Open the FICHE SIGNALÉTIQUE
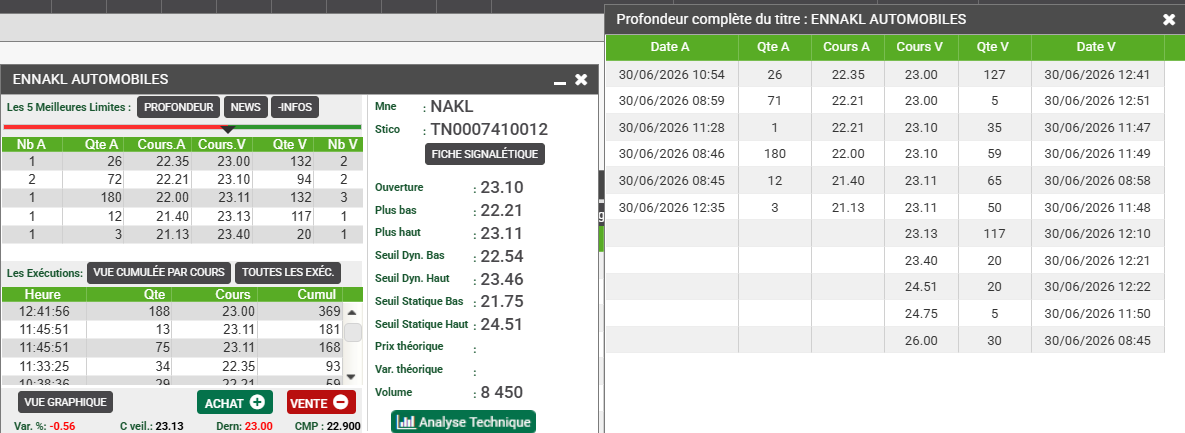The height and width of the screenshot is (433, 1185). 484,154
